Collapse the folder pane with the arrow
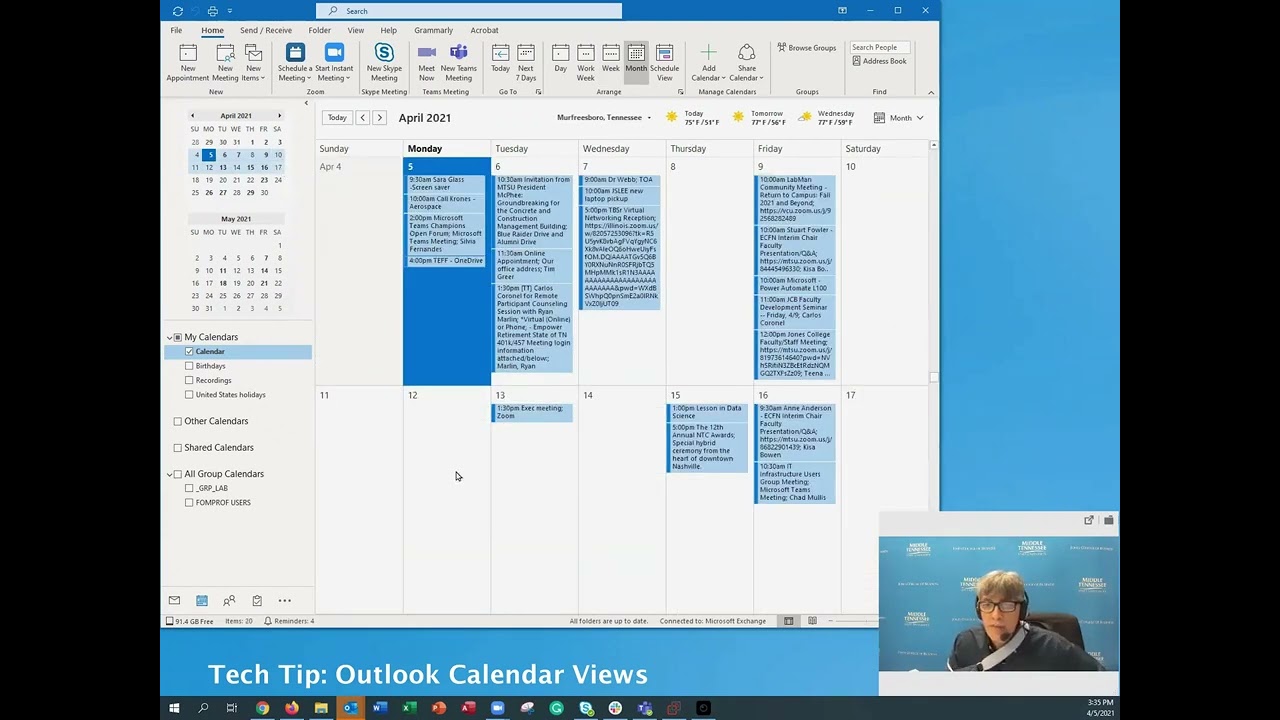 (x=306, y=103)
